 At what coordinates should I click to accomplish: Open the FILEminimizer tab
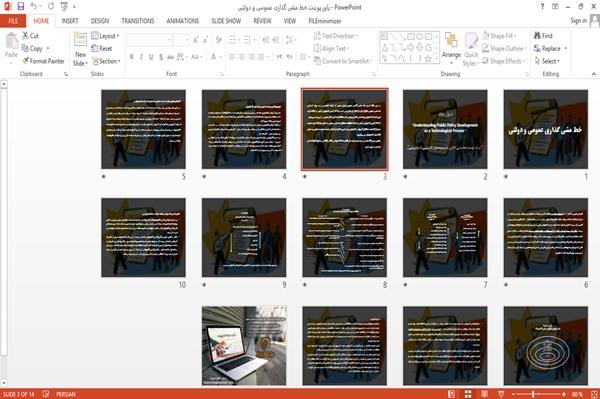click(x=324, y=21)
